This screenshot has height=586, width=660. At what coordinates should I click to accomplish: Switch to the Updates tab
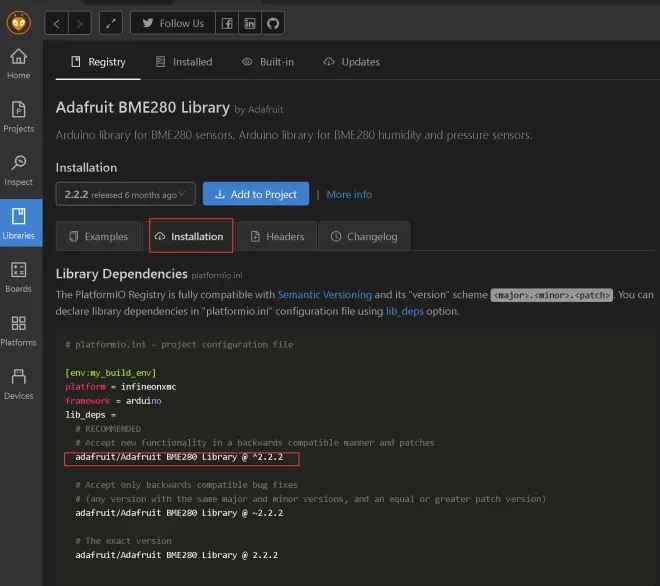point(351,62)
